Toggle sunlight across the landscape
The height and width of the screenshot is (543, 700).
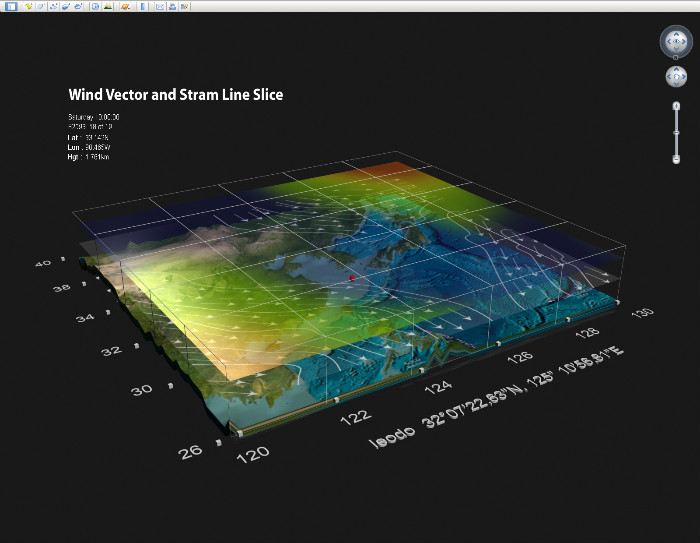click(108, 6)
